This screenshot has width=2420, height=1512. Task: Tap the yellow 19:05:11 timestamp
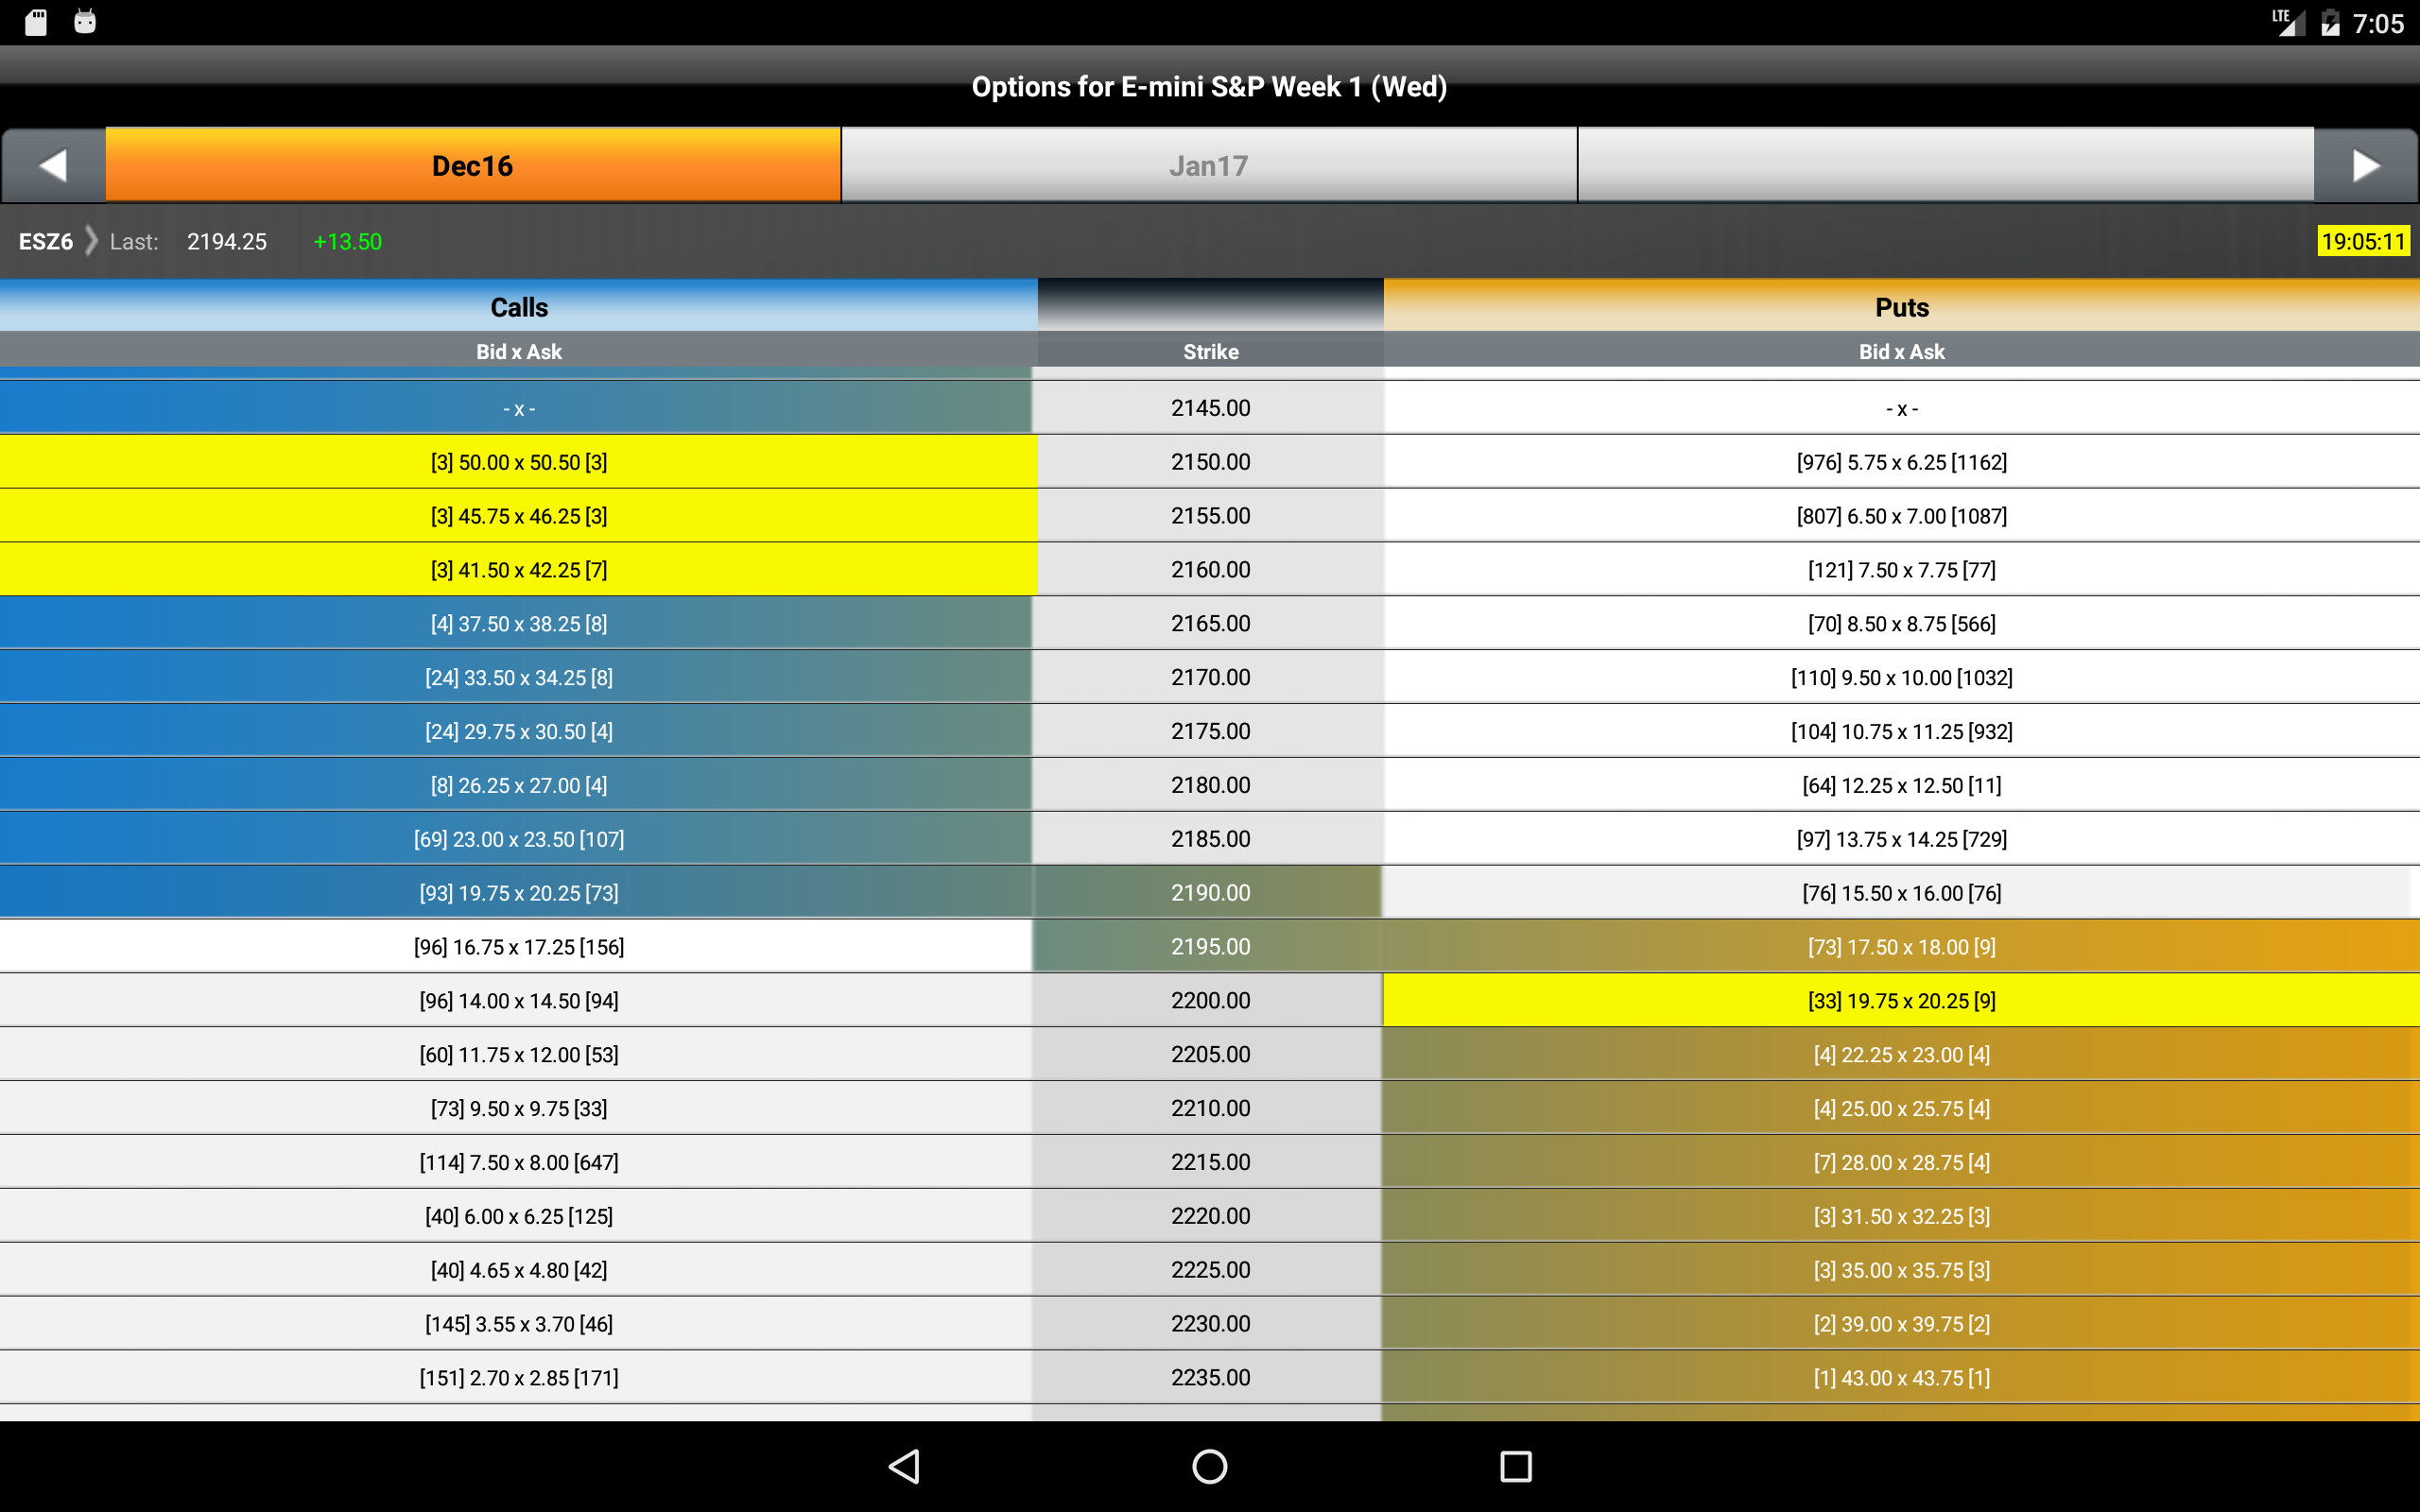[x=2362, y=241]
